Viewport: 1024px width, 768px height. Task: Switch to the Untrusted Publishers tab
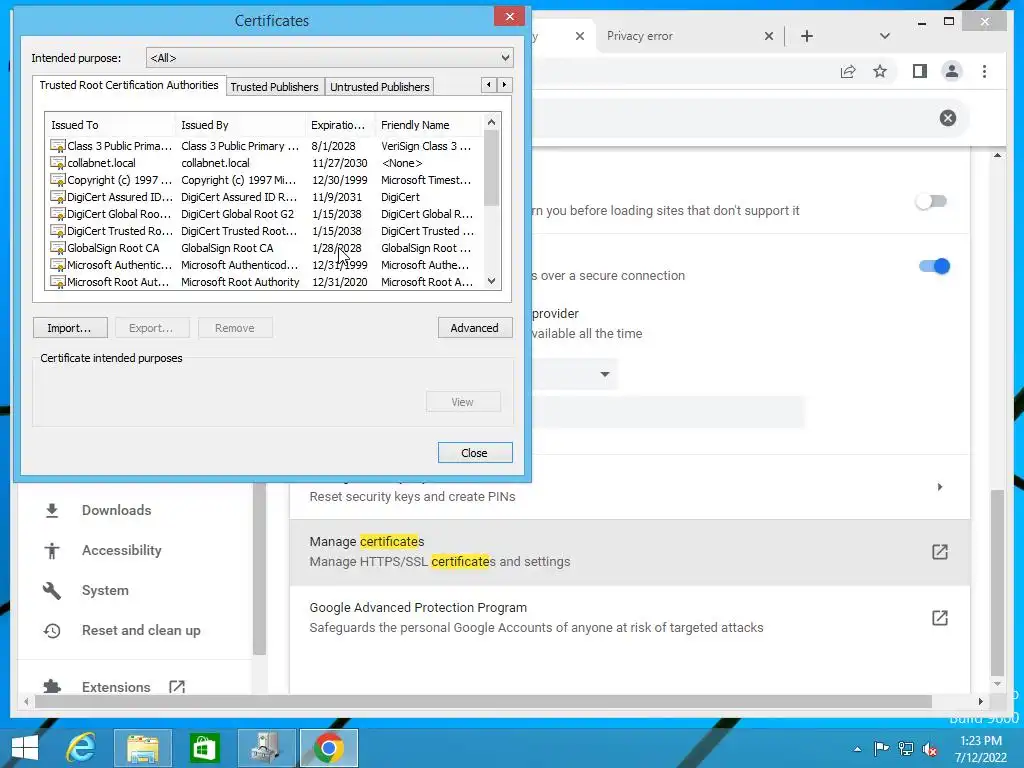tap(379, 87)
